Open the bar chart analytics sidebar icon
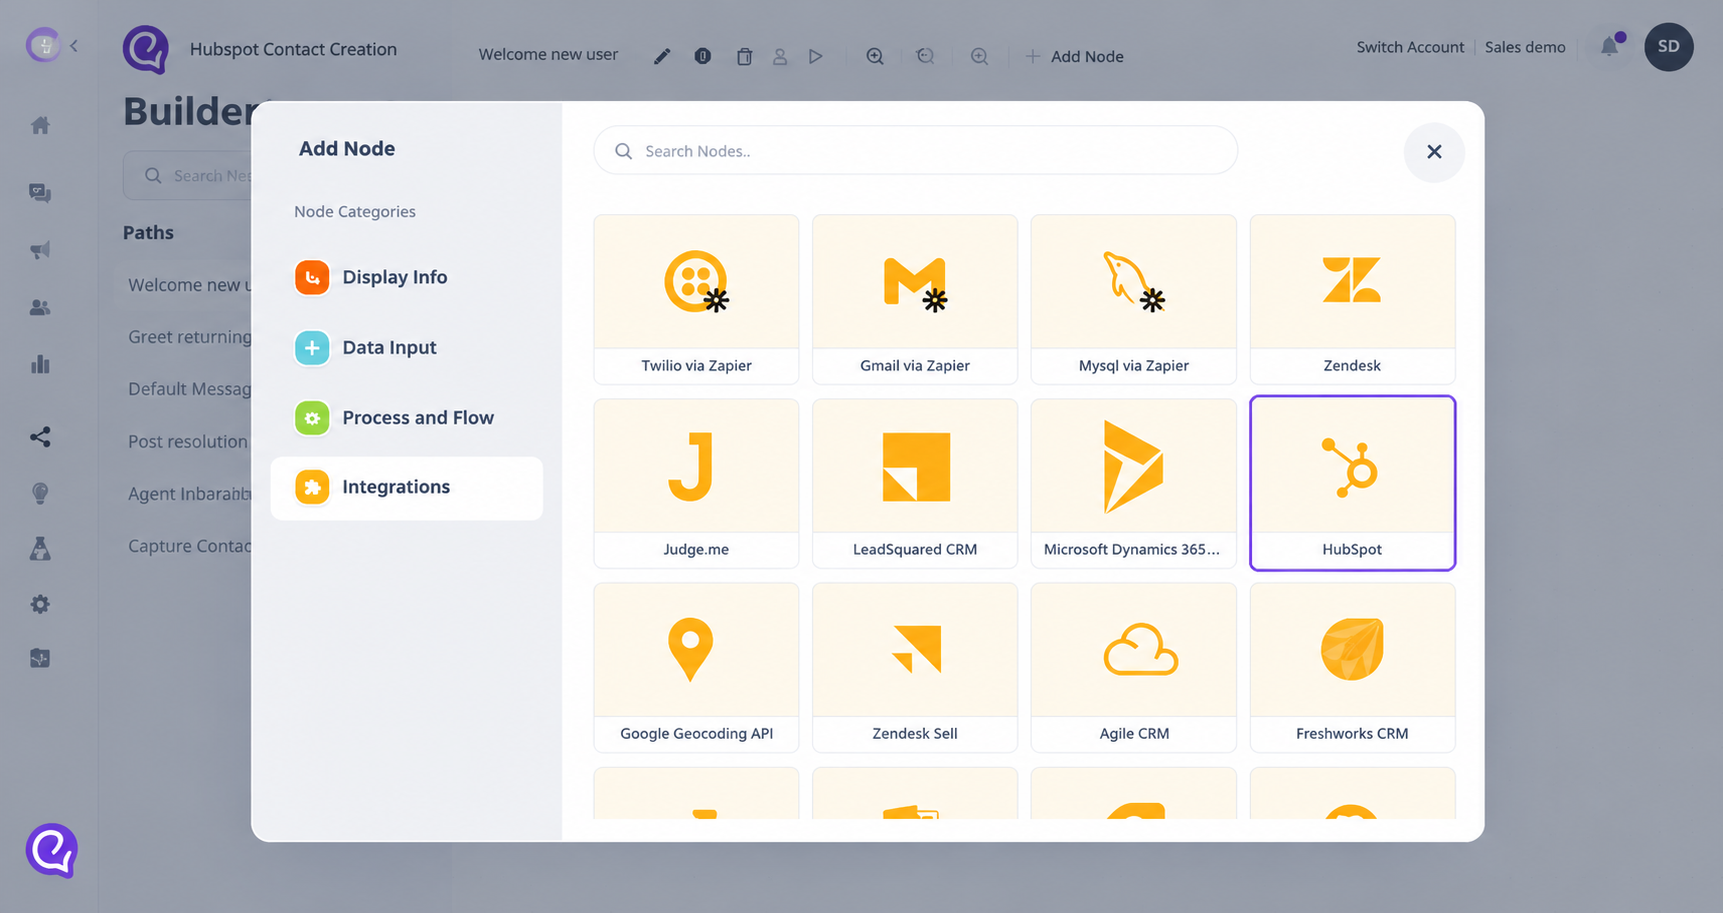 pyautogui.click(x=40, y=364)
